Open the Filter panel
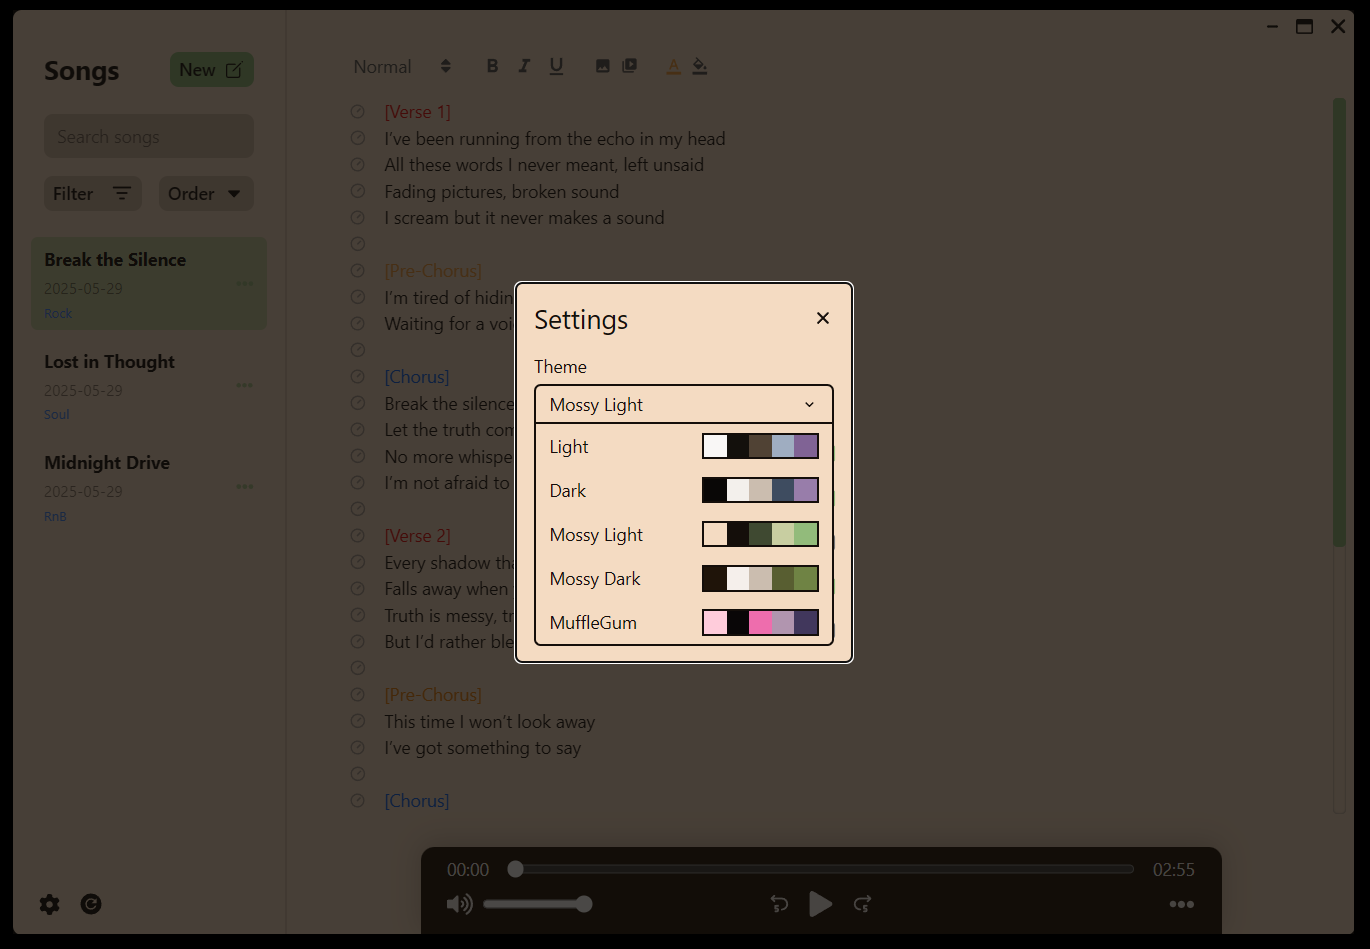Screen dimensions: 1370x949 92,193
